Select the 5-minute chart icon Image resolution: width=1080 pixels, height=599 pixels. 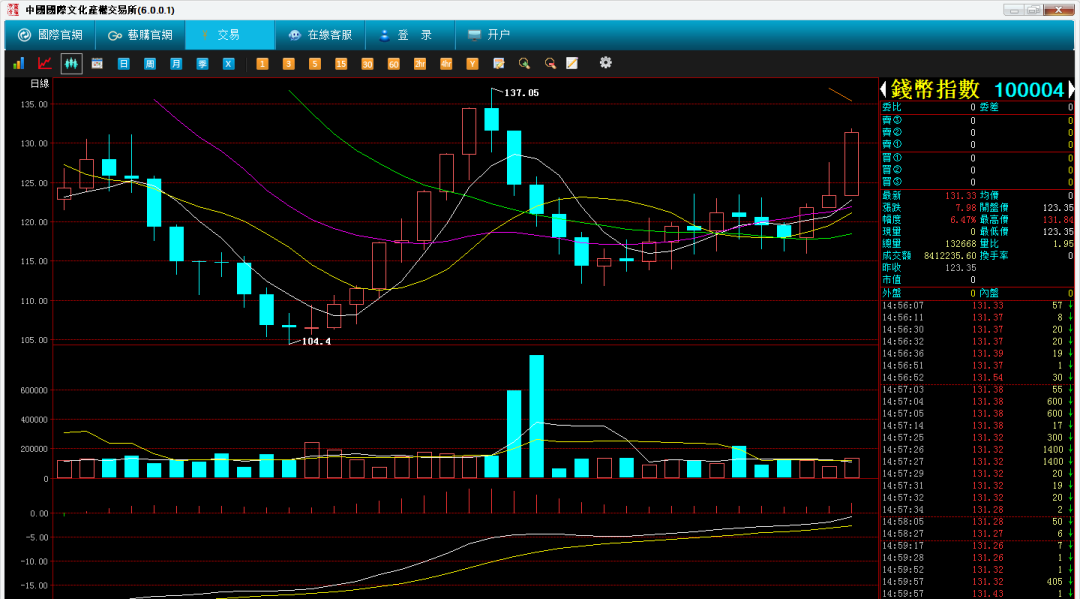tap(314, 63)
